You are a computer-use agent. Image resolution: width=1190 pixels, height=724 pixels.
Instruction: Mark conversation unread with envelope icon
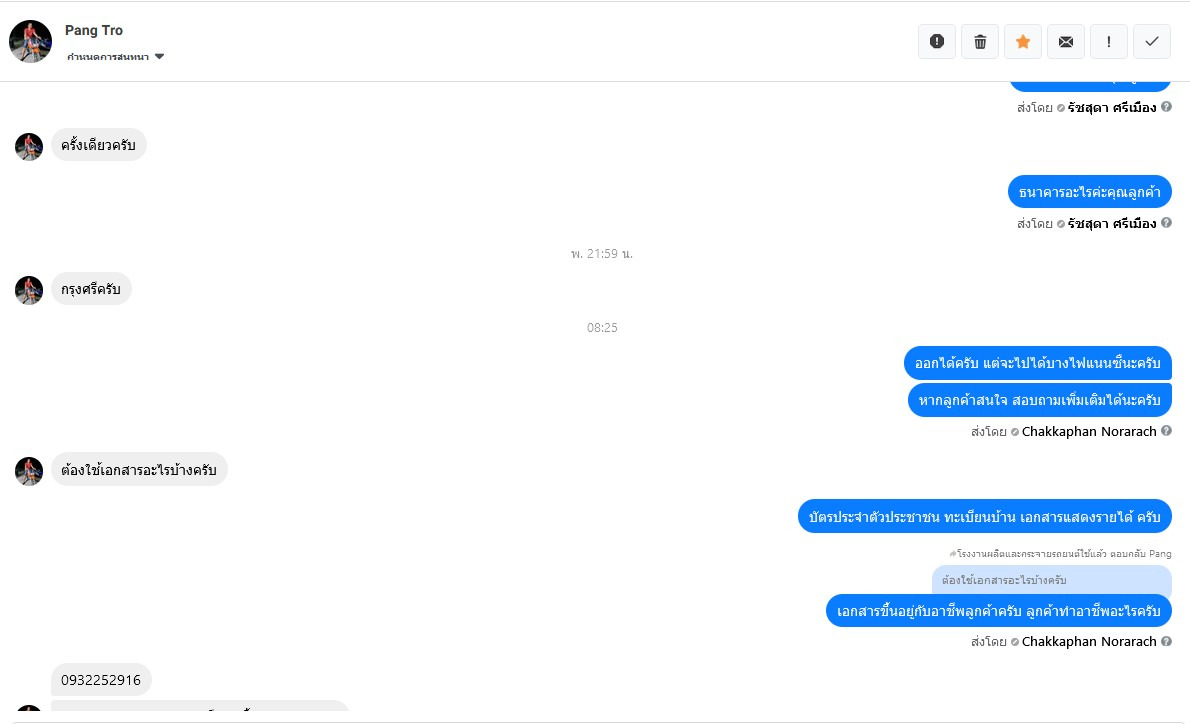[x=1066, y=42]
